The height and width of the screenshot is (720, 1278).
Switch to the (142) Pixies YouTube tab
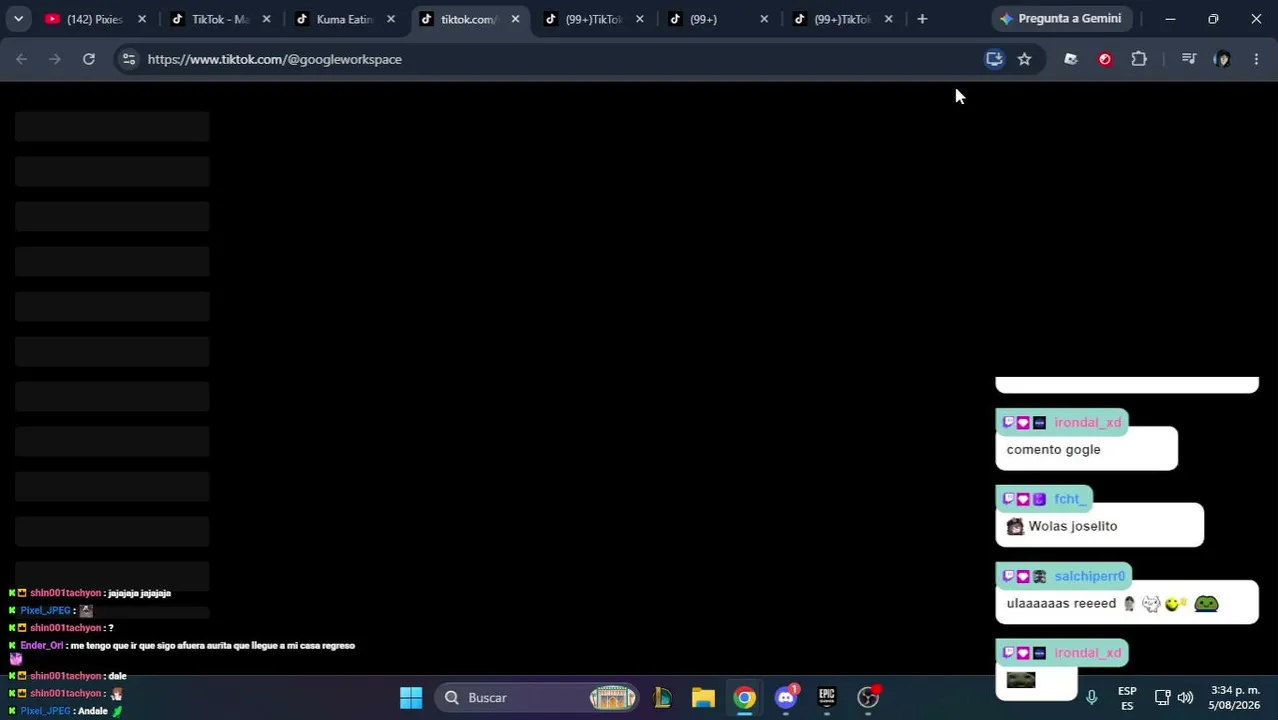(95, 19)
